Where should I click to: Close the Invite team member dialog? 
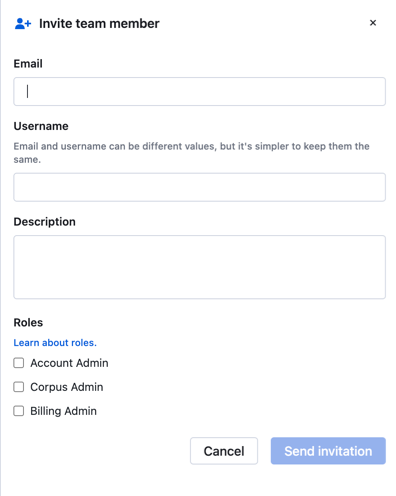click(373, 23)
